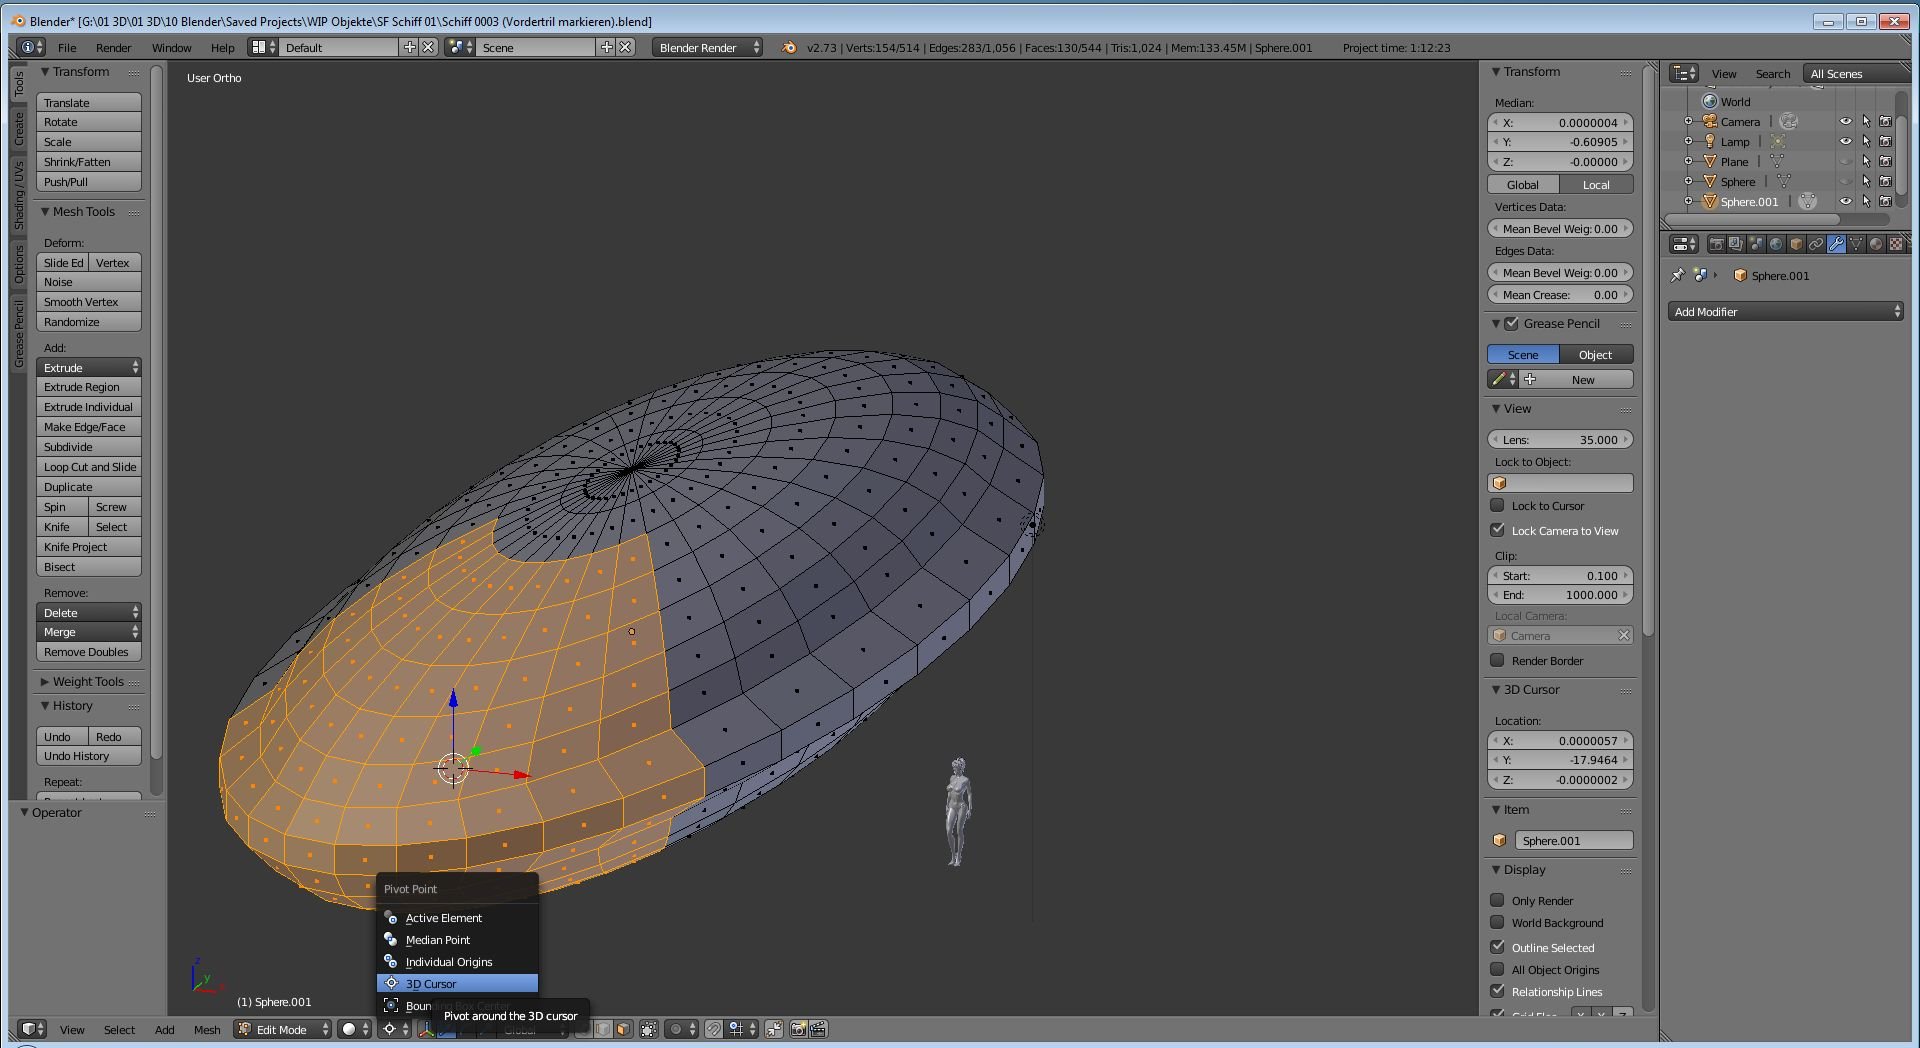Open the Render properties camera tab
This screenshot has width=1920, height=1048.
click(1716, 244)
